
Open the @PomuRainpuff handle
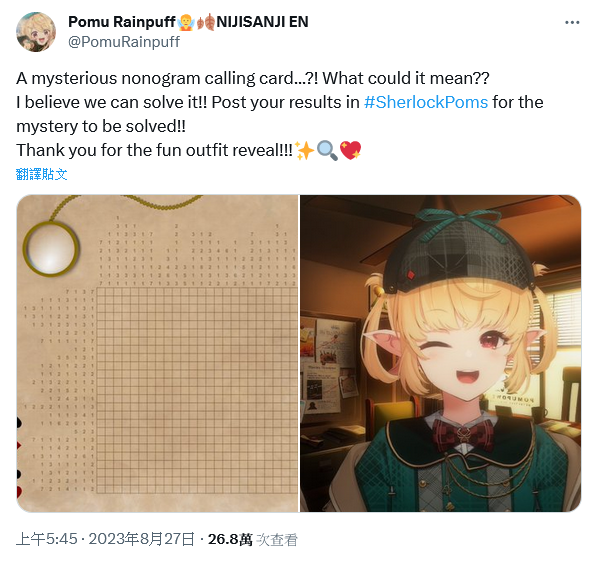(124, 42)
